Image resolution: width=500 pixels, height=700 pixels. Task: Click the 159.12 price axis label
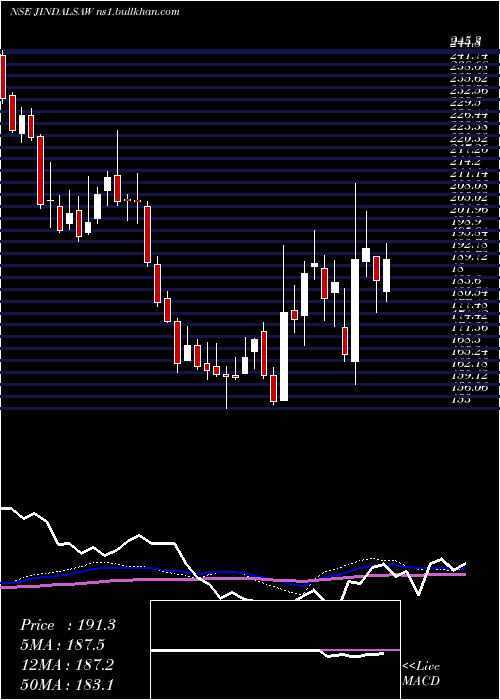(x=468, y=376)
